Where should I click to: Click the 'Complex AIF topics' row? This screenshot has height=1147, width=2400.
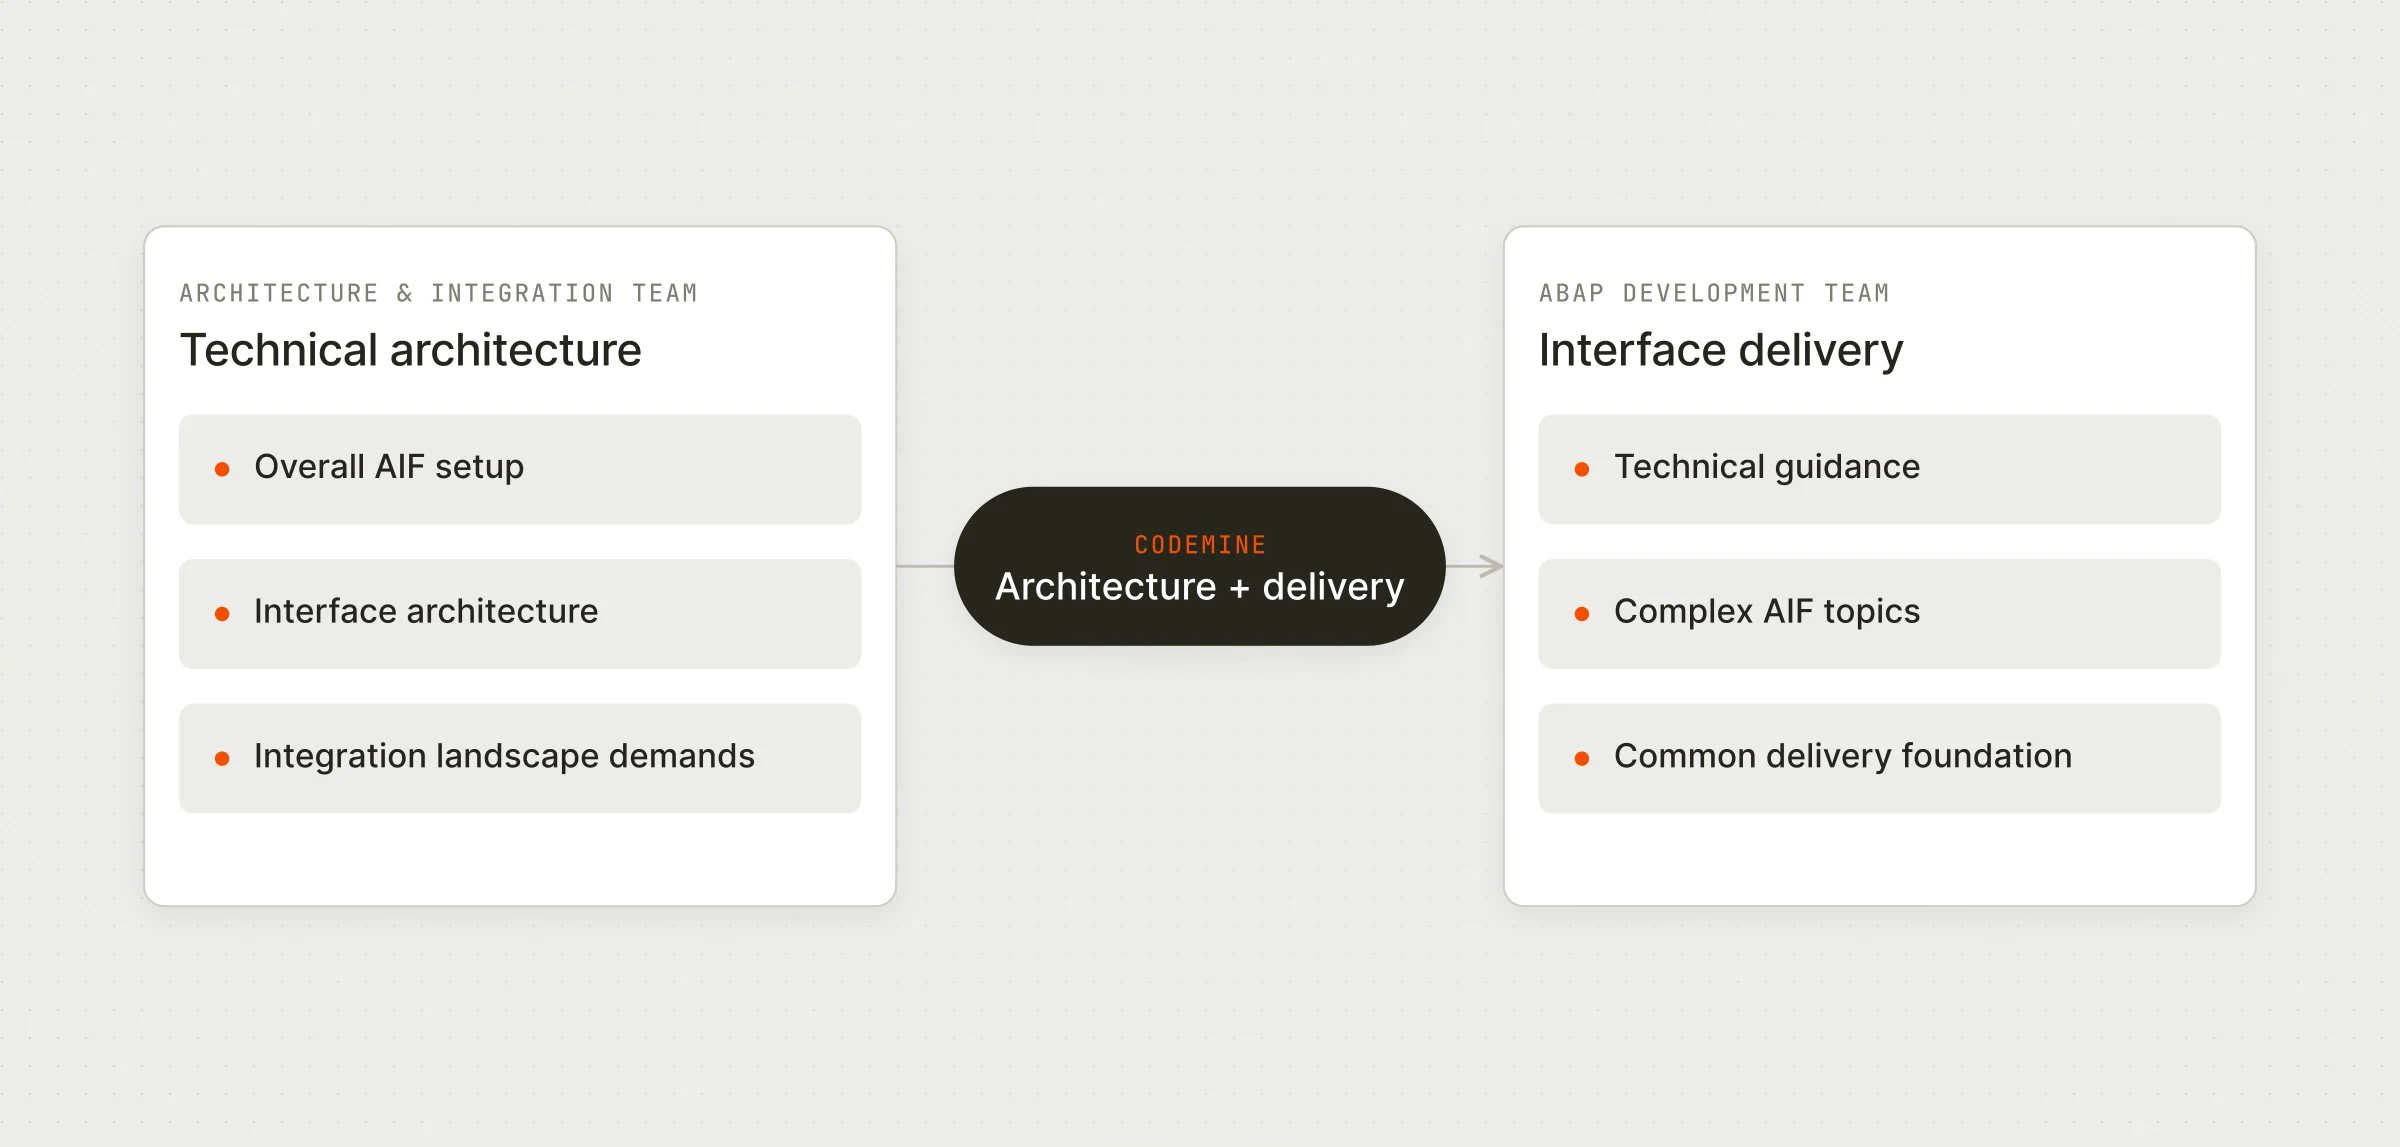(1880, 614)
